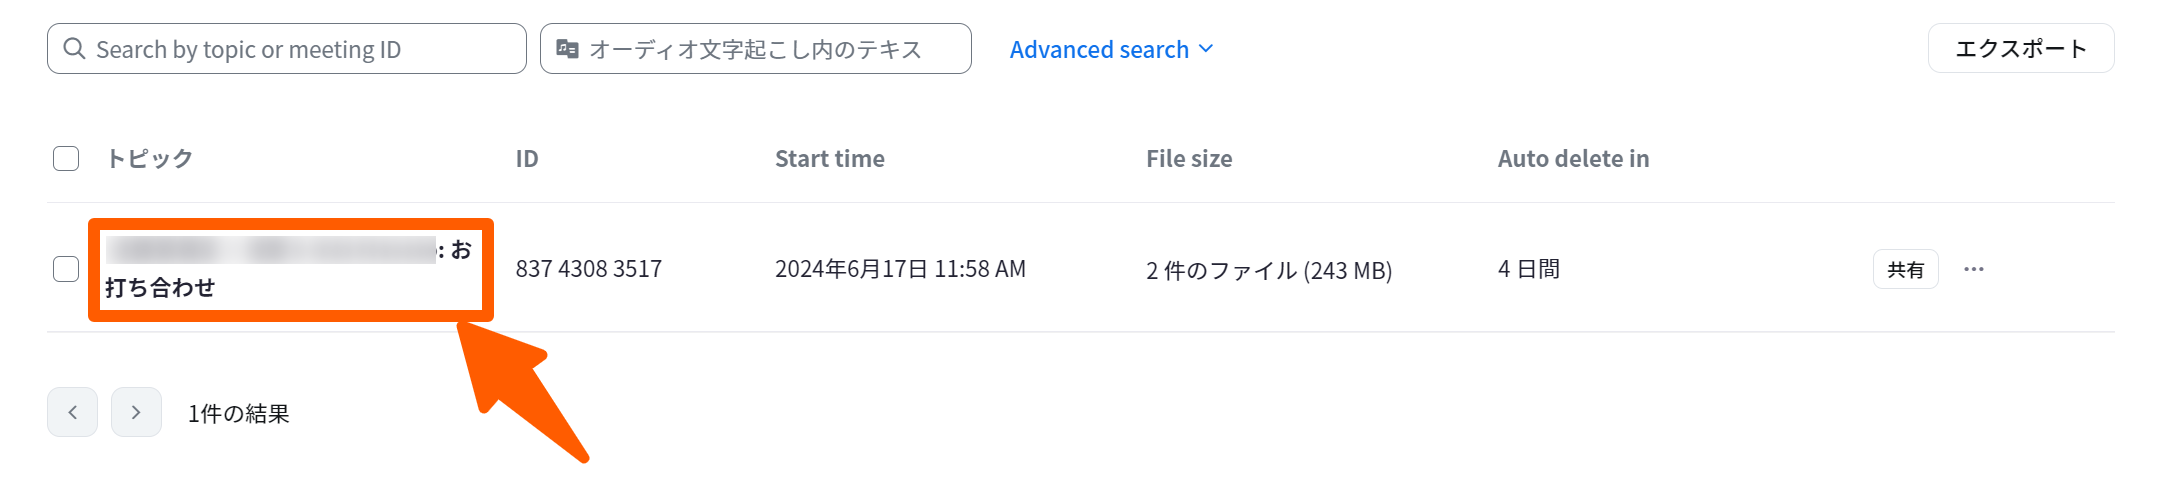Click the トピック column header
Screen dimensions: 2184x484
[150, 159]
